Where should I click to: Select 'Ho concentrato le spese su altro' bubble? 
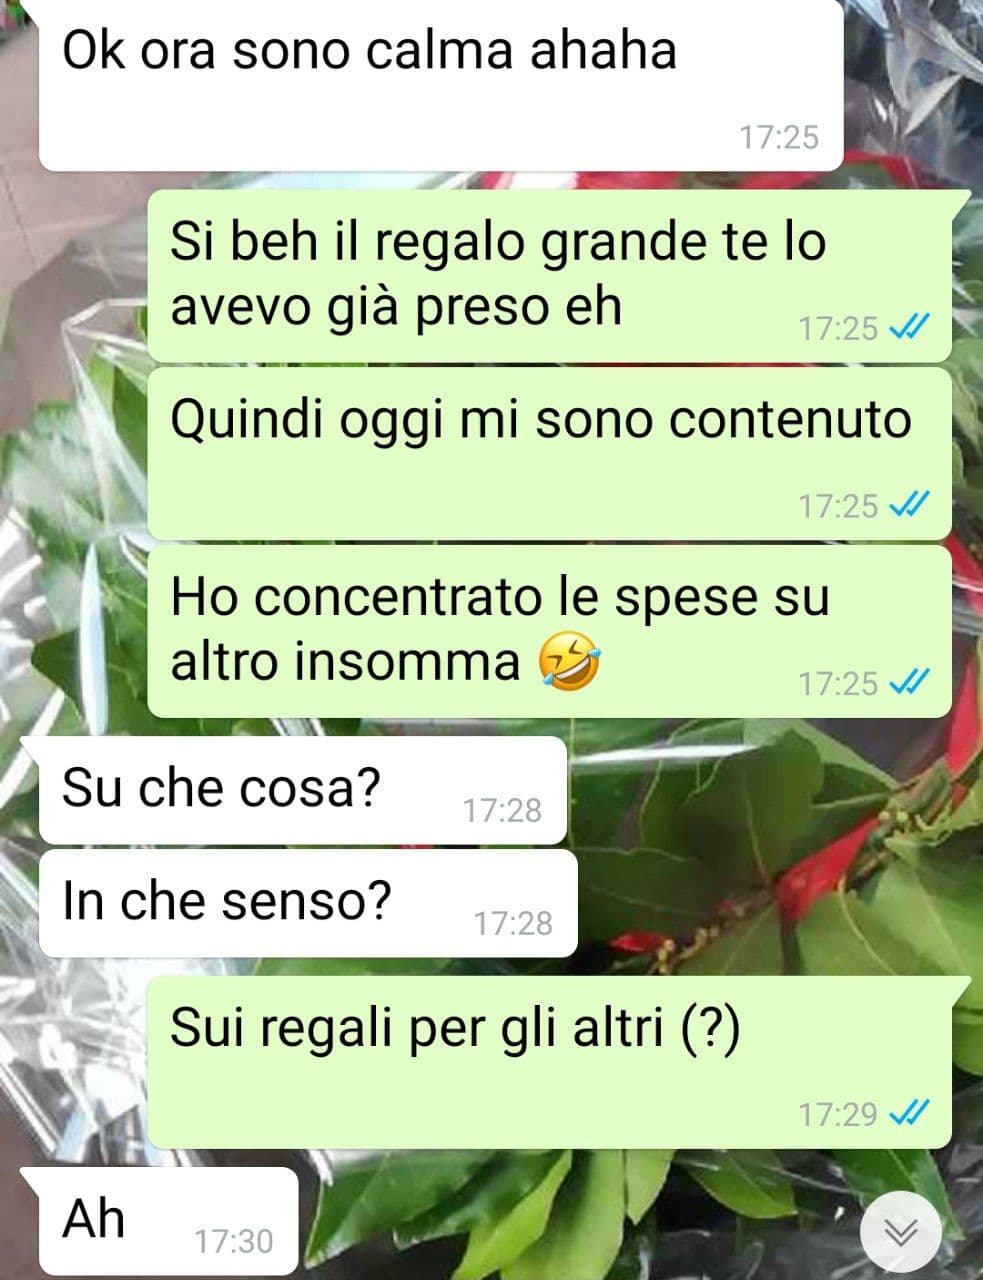549,631
